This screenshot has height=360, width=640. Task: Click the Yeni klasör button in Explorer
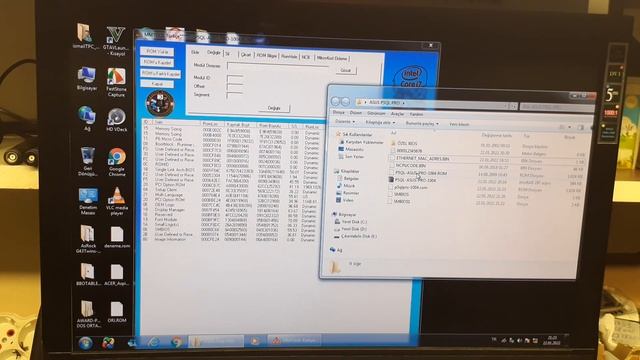point(459,124)
